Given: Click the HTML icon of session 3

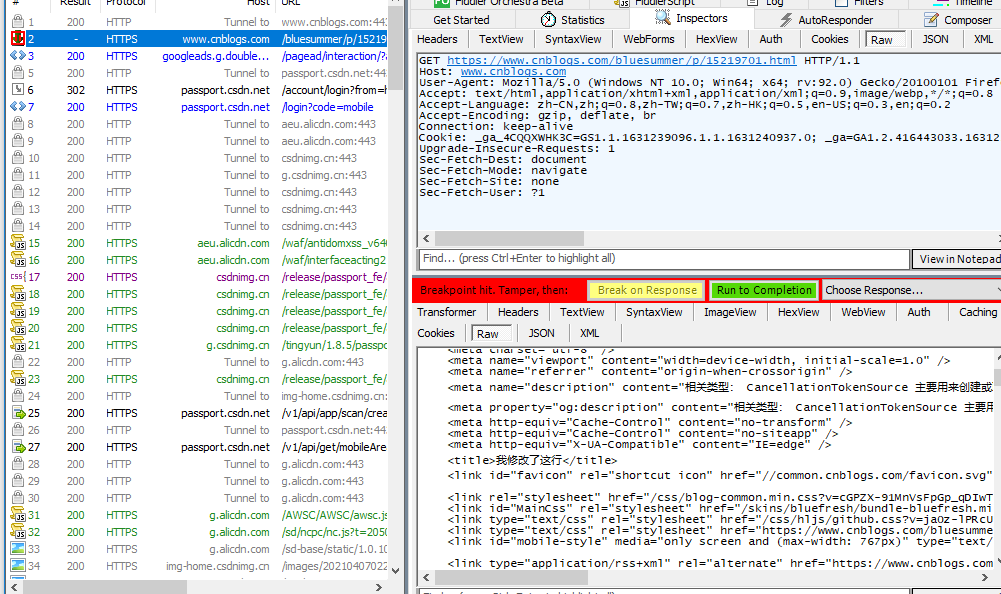Looking at the screenshot, I should (x=18, y=56).
